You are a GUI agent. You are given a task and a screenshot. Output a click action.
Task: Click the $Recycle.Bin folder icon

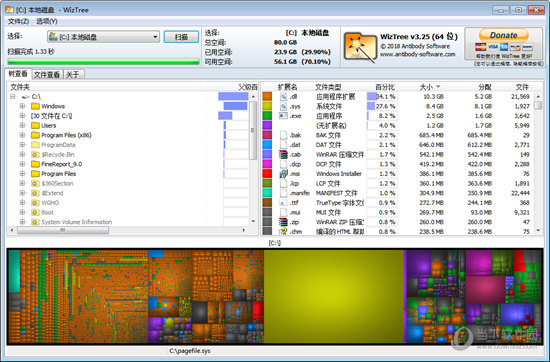click(35, 154)
